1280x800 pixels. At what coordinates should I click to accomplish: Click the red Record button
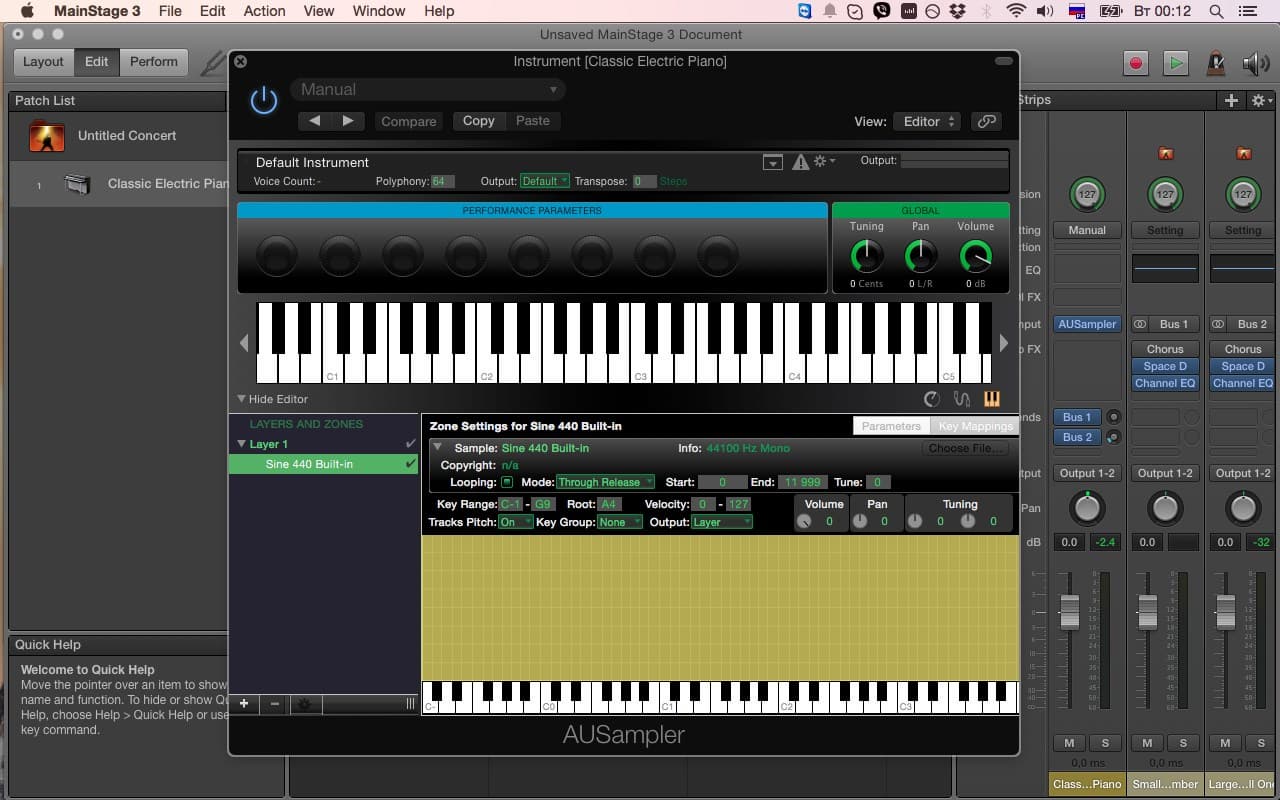(x=1135, y=62)
